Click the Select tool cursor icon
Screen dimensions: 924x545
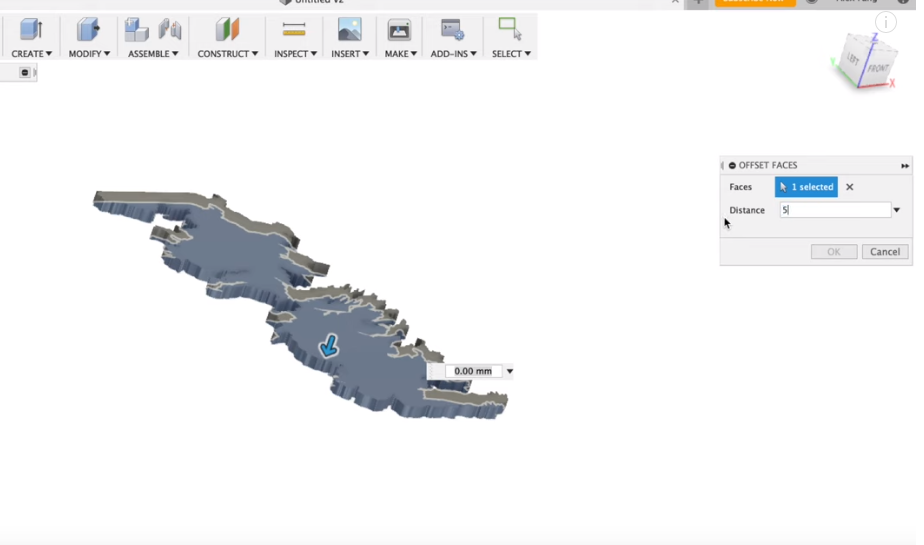[510, 29]
